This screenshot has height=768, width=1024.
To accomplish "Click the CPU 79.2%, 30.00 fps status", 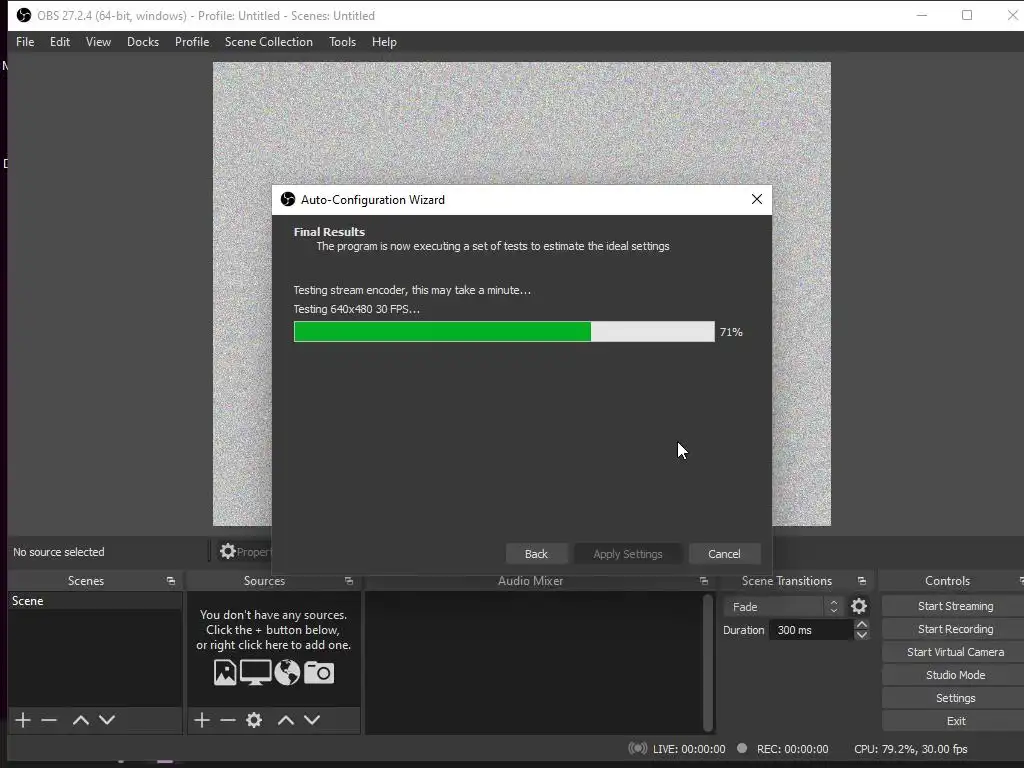I will [x=910, y=749].
